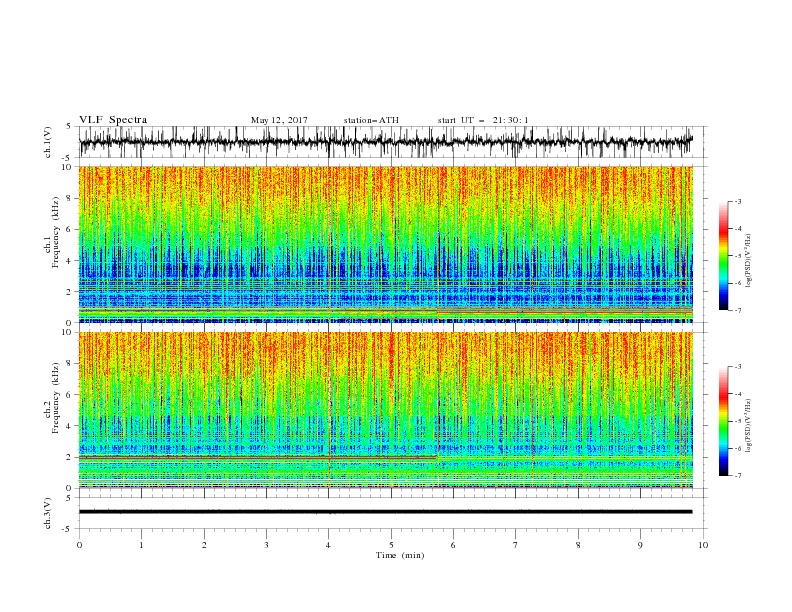Click the "ch.3(V)" waveform axis label
792x612 pixels.
coord(48,513)
